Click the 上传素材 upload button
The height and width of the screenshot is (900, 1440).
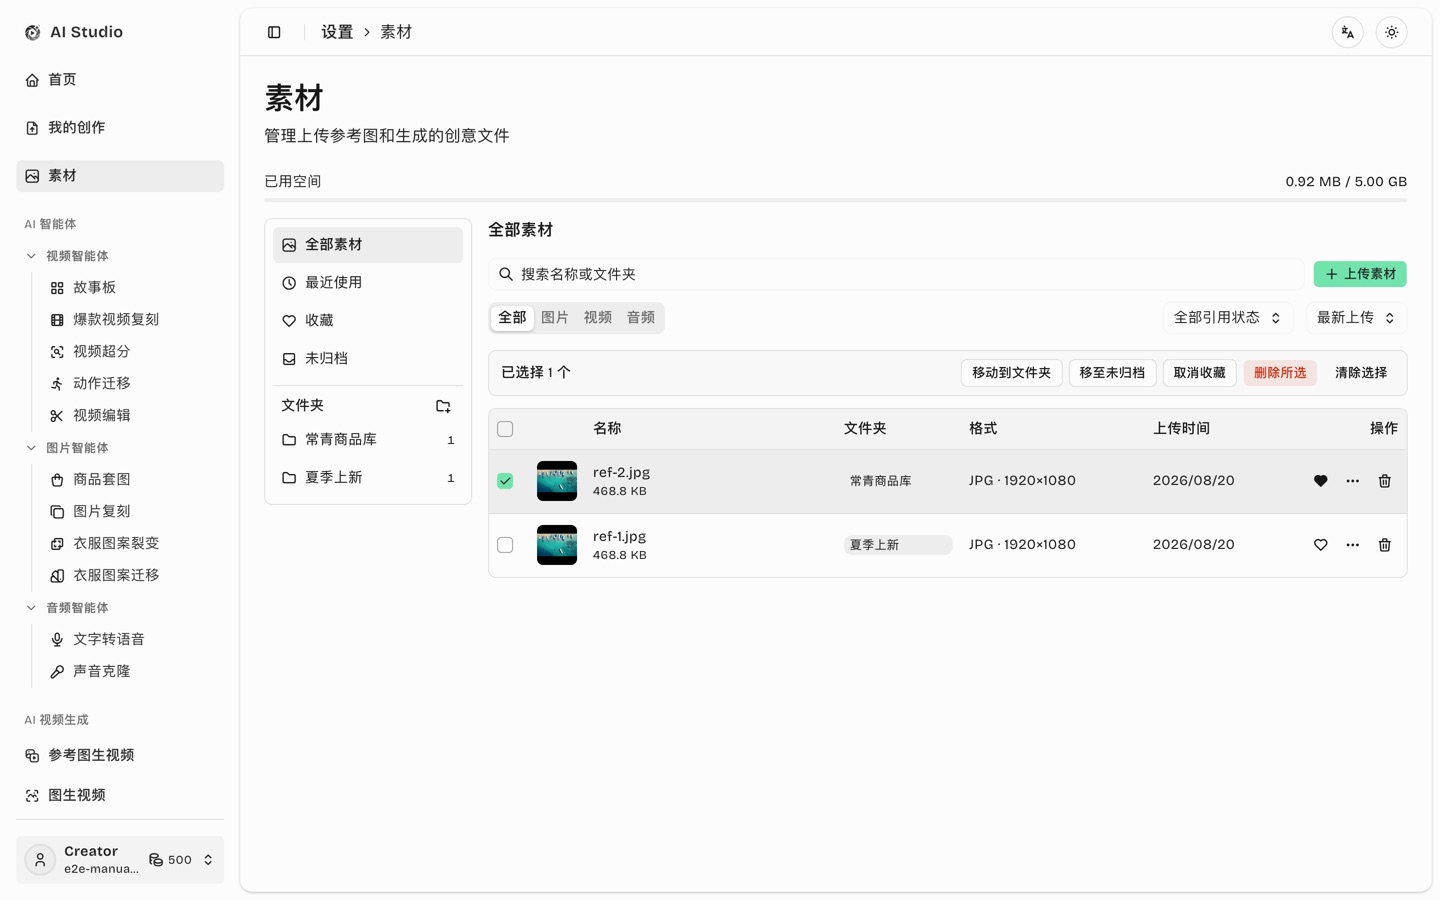tap(1360, 274)
